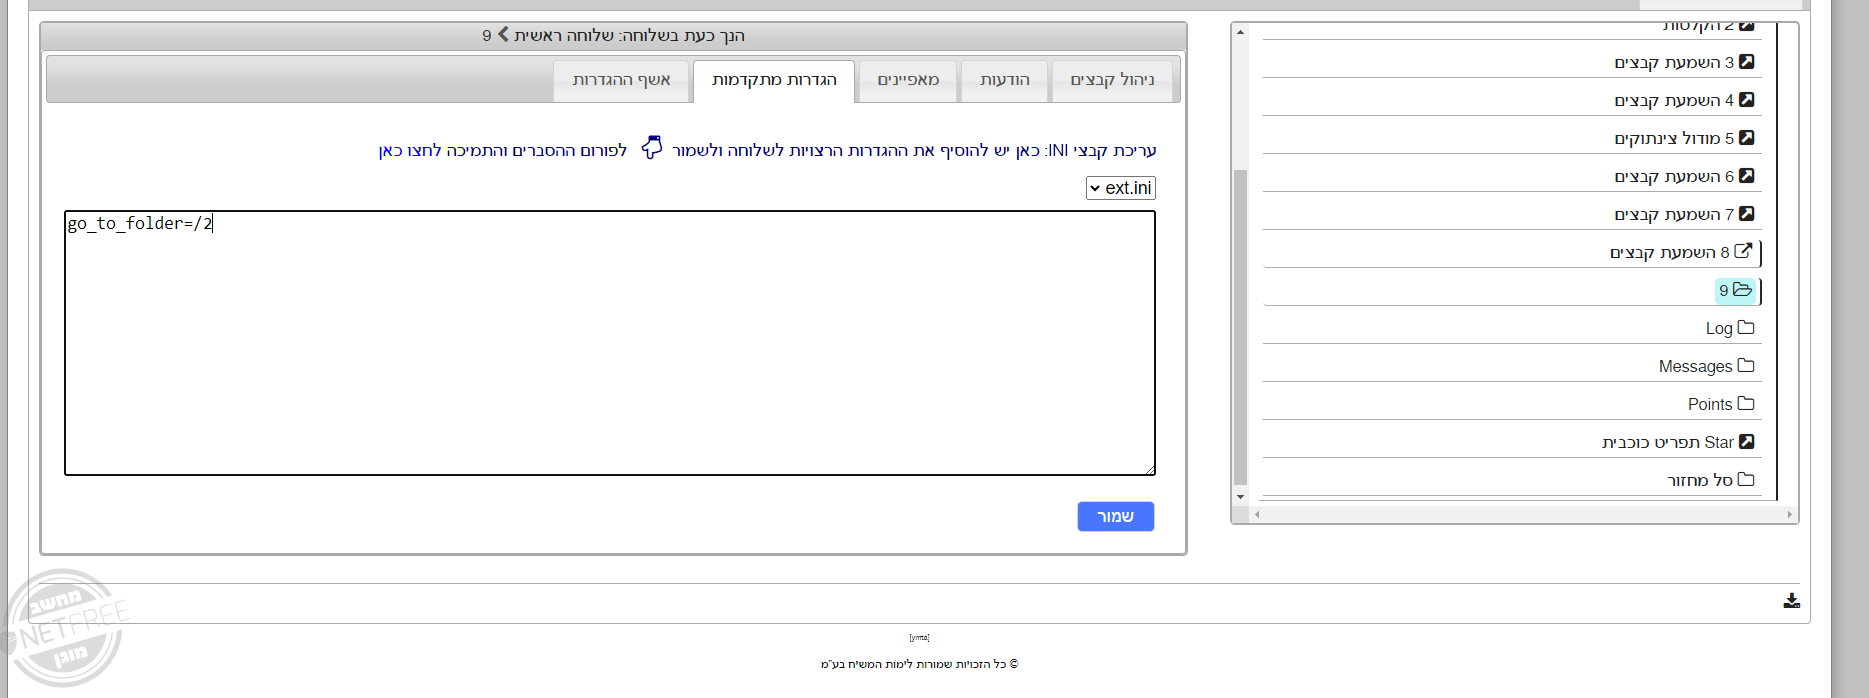Image resolution: width=1869 pixels, height=698 pixels.
Task: Click the breadcrumb chevron before 9
Action: point(503,35)
